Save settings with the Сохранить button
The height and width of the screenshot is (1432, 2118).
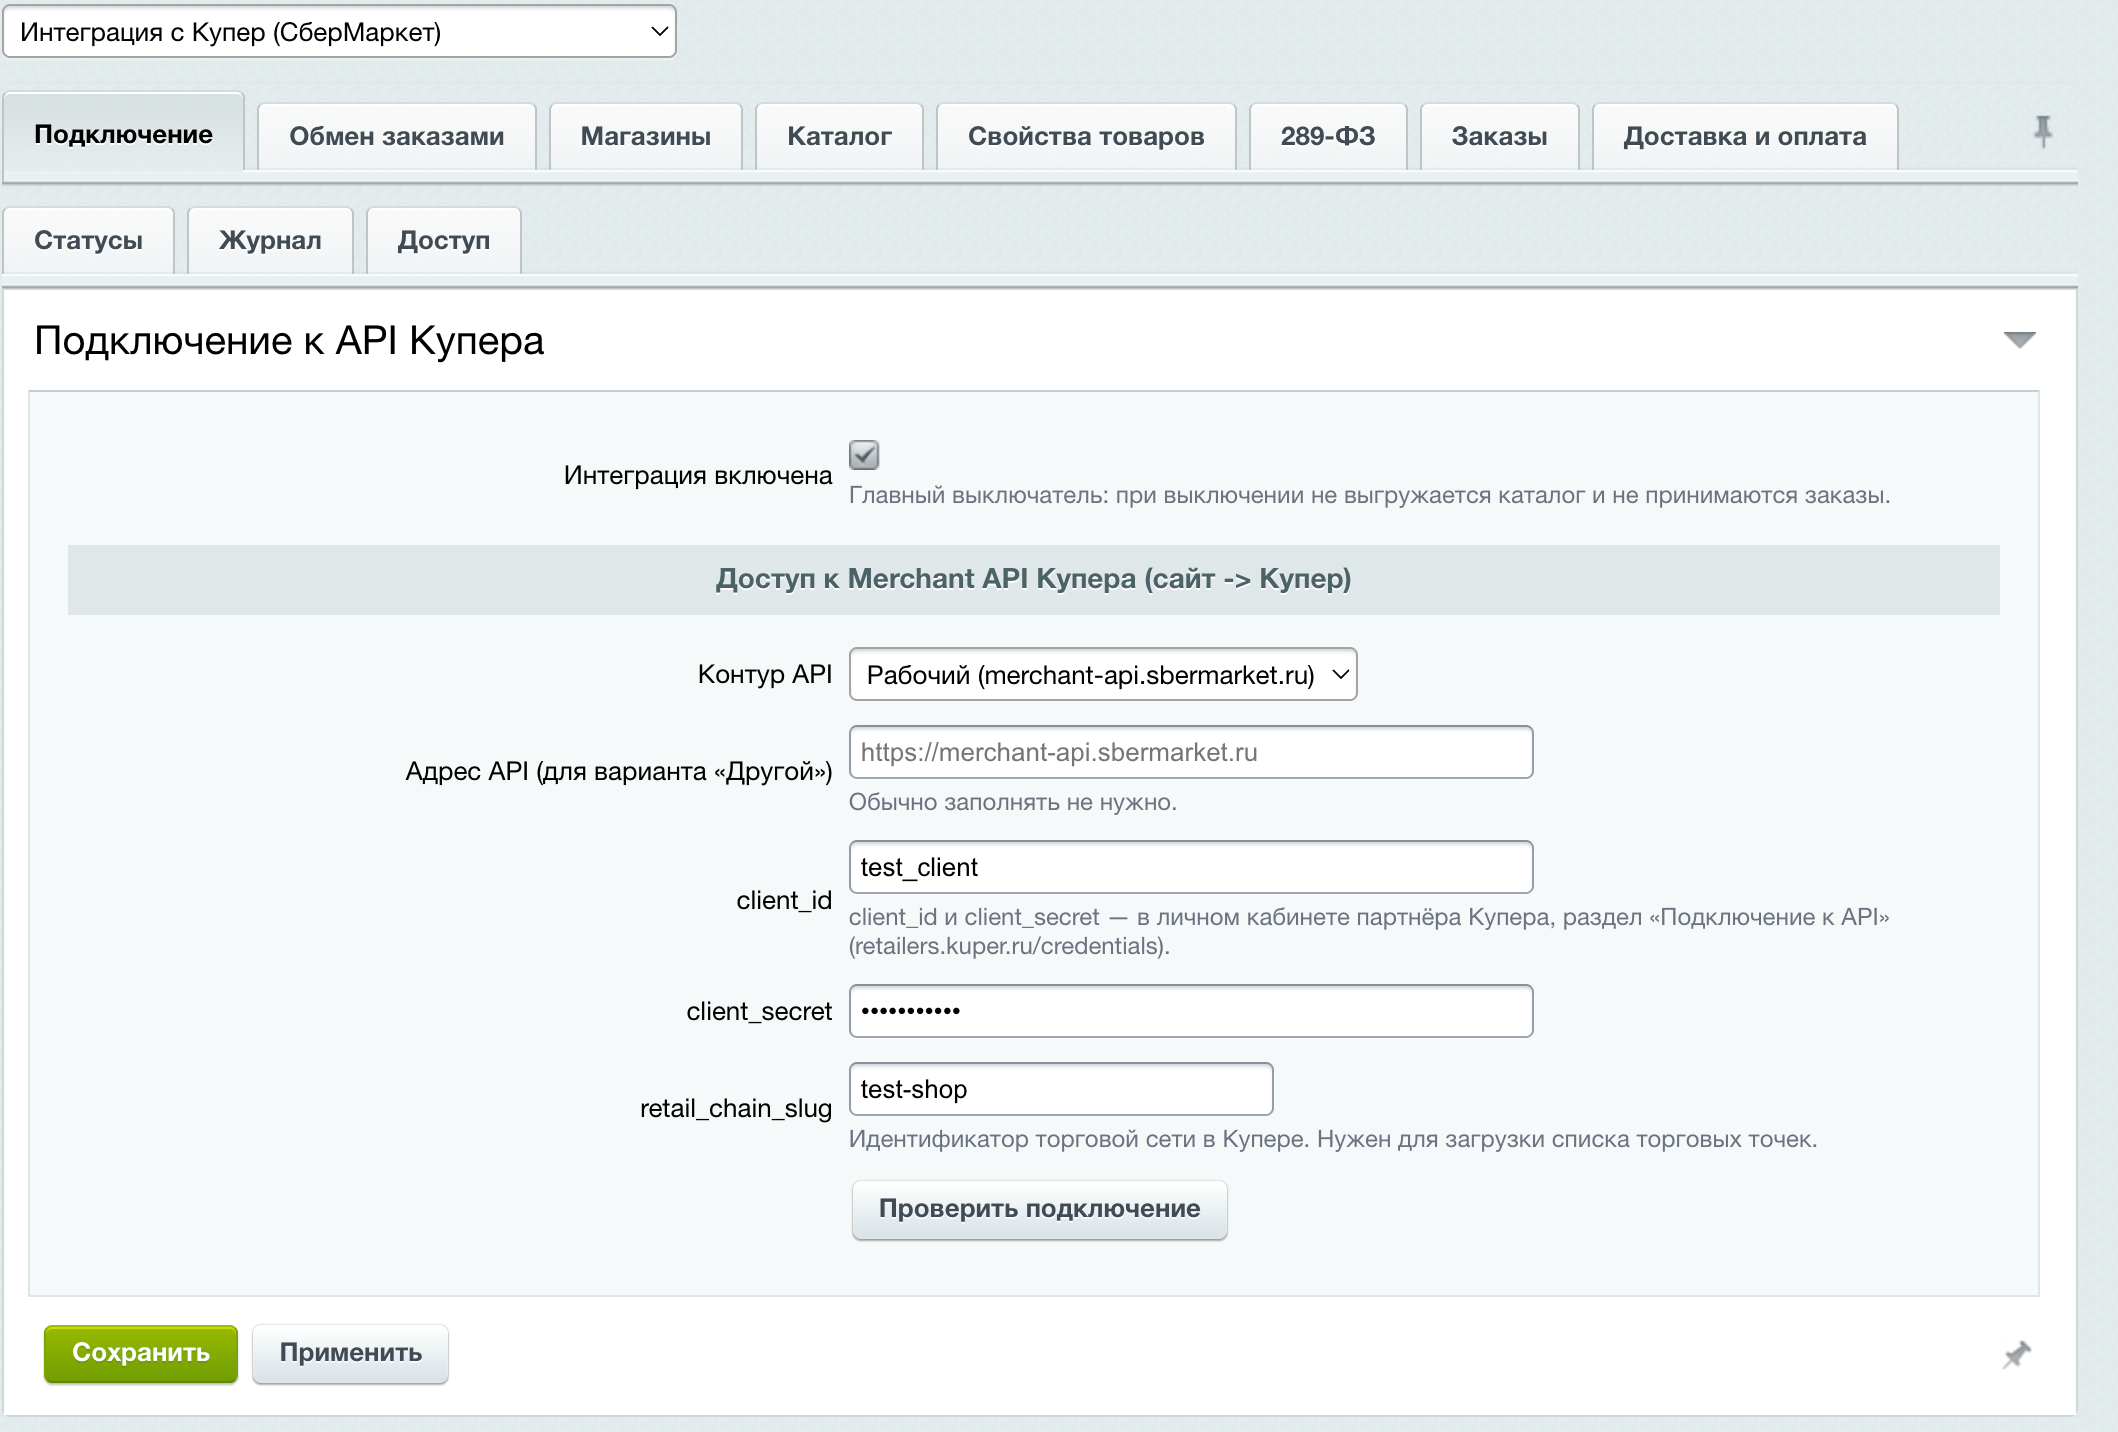coord(141,1353)
